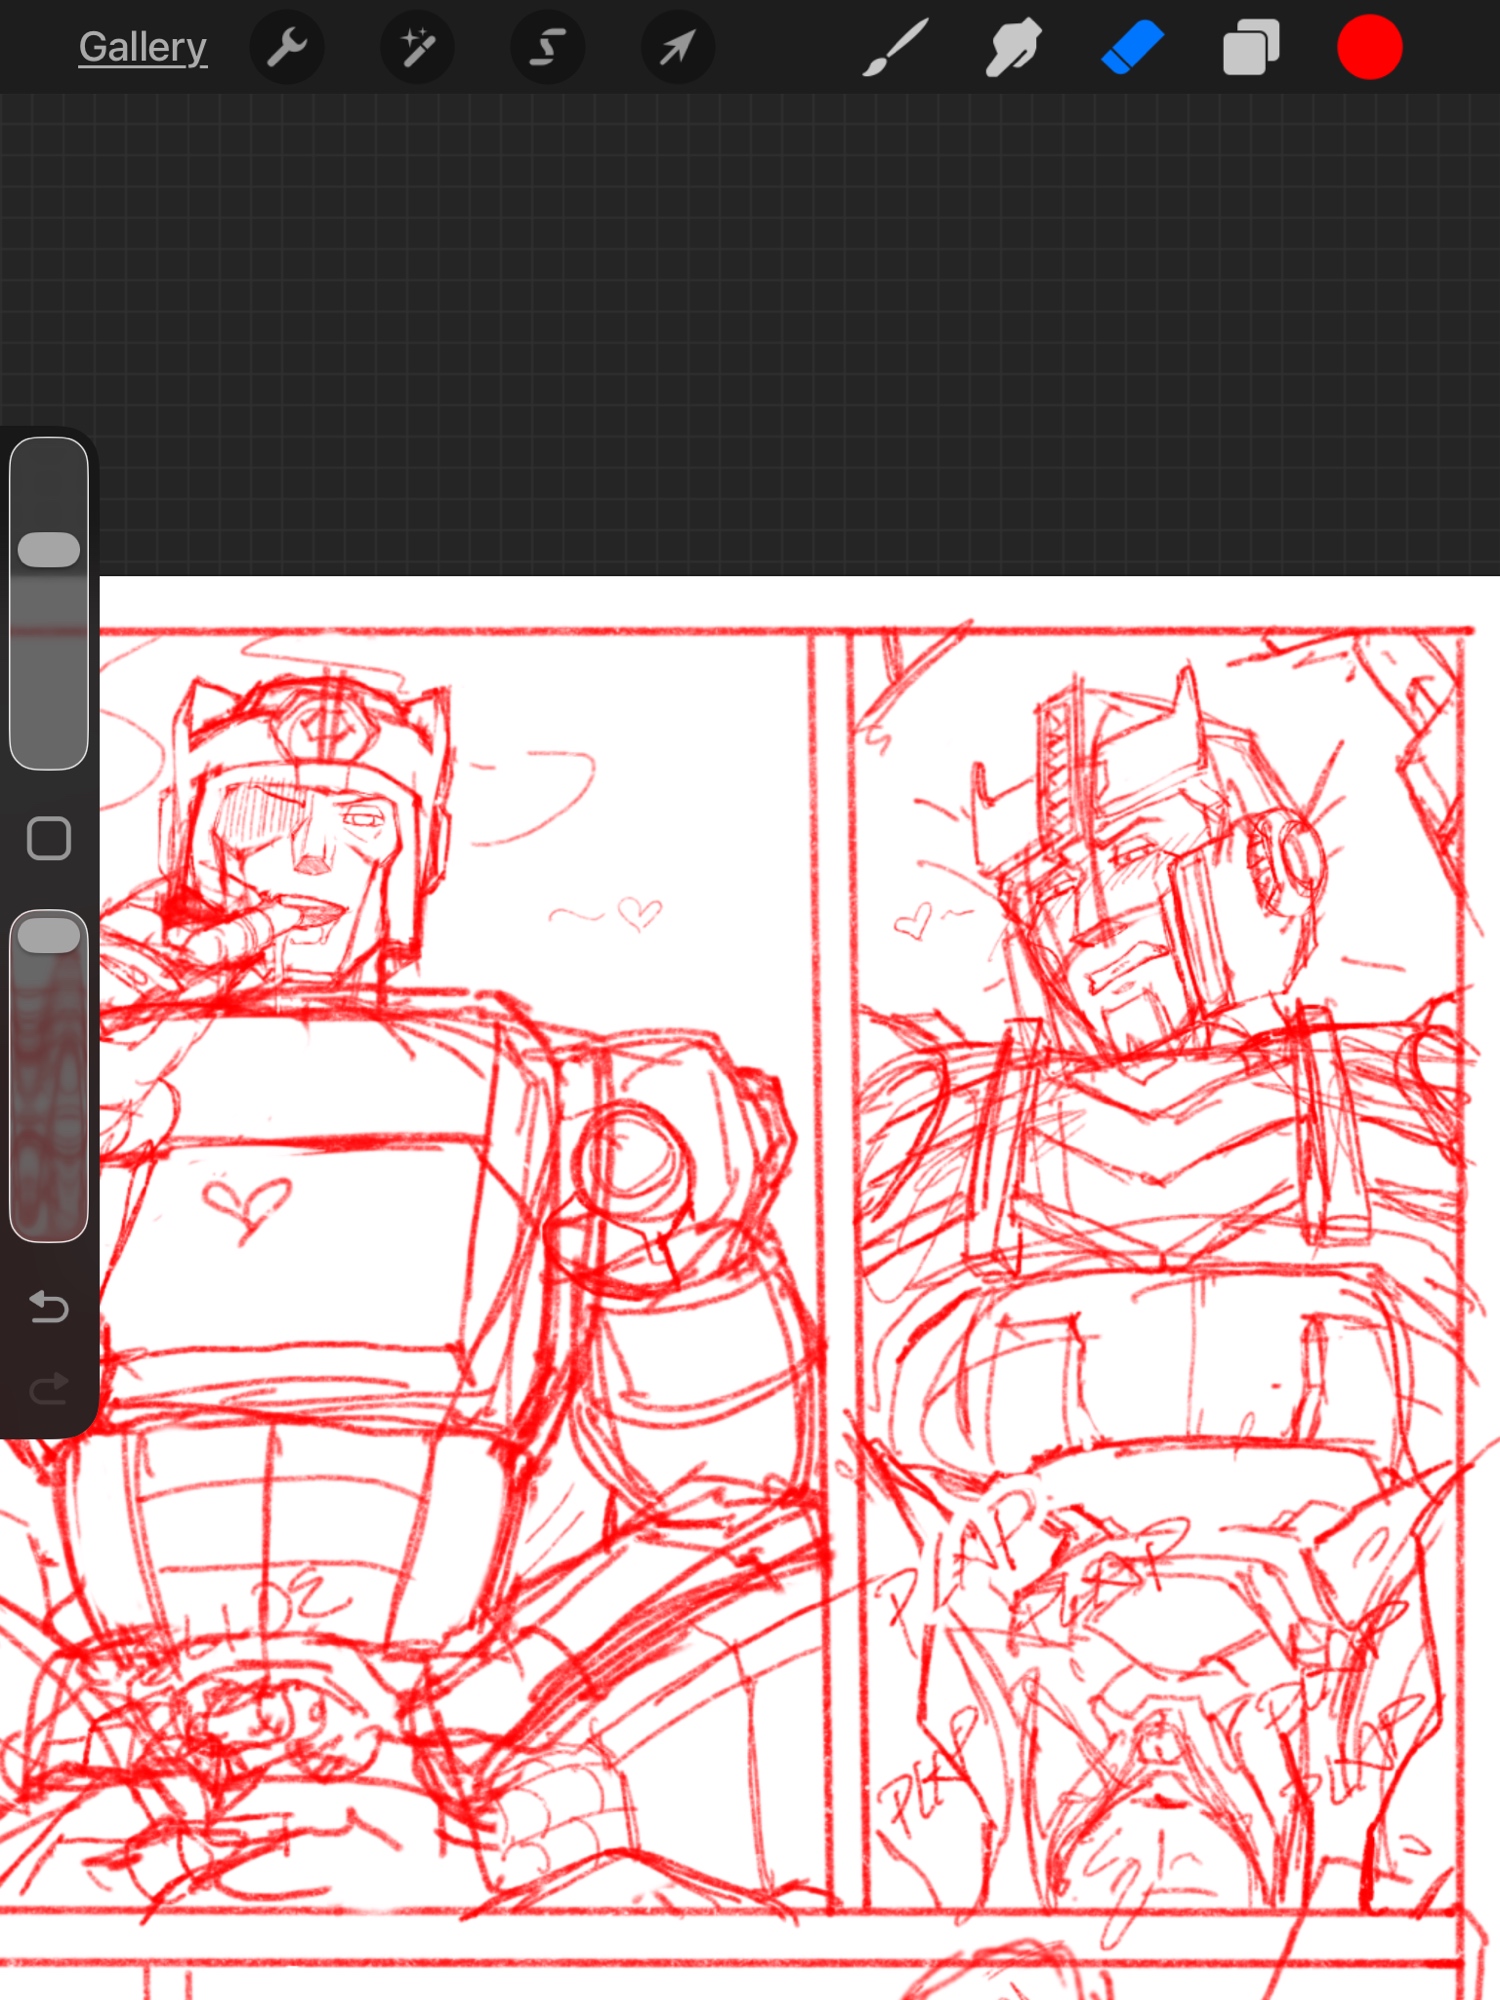Open the Gallery
Screen dimensions: 1500x2000
(x=142, y=47)
